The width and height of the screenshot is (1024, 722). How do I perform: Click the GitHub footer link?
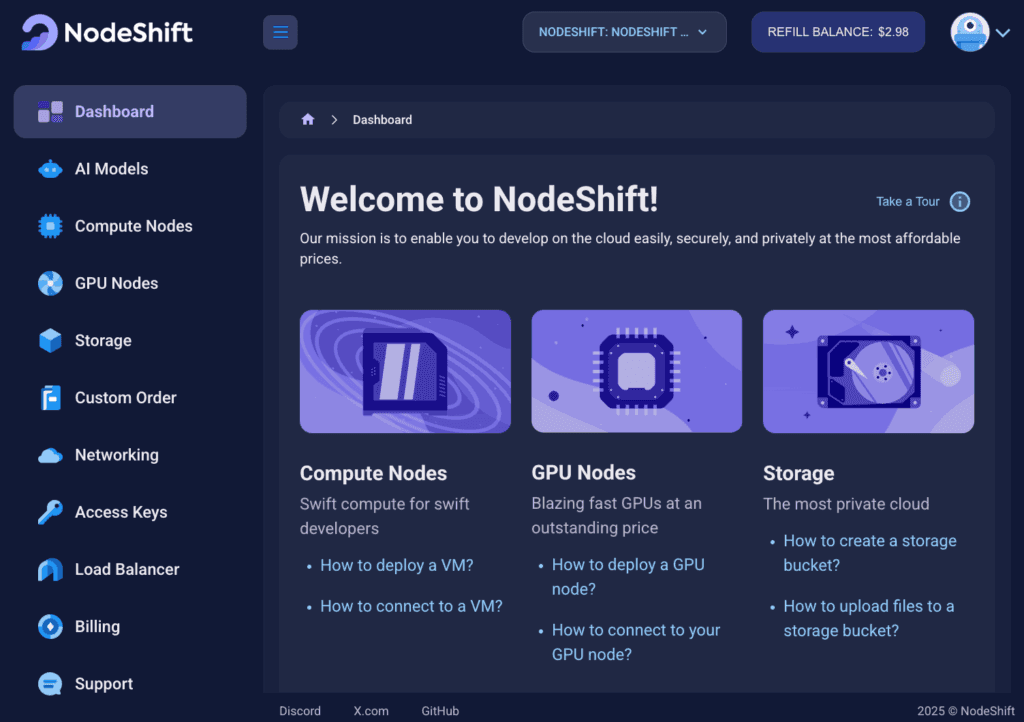(x=440, y=711)
